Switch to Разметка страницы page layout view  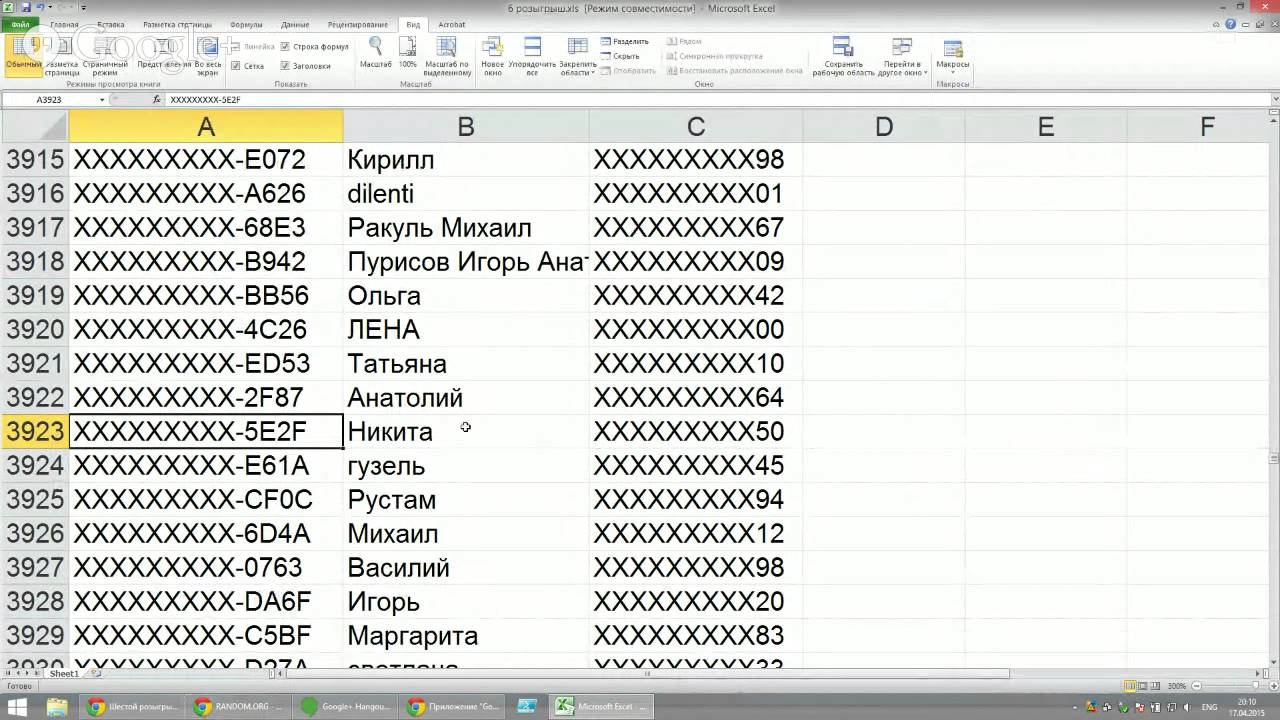pyautogui.click(x=62, y=54)
